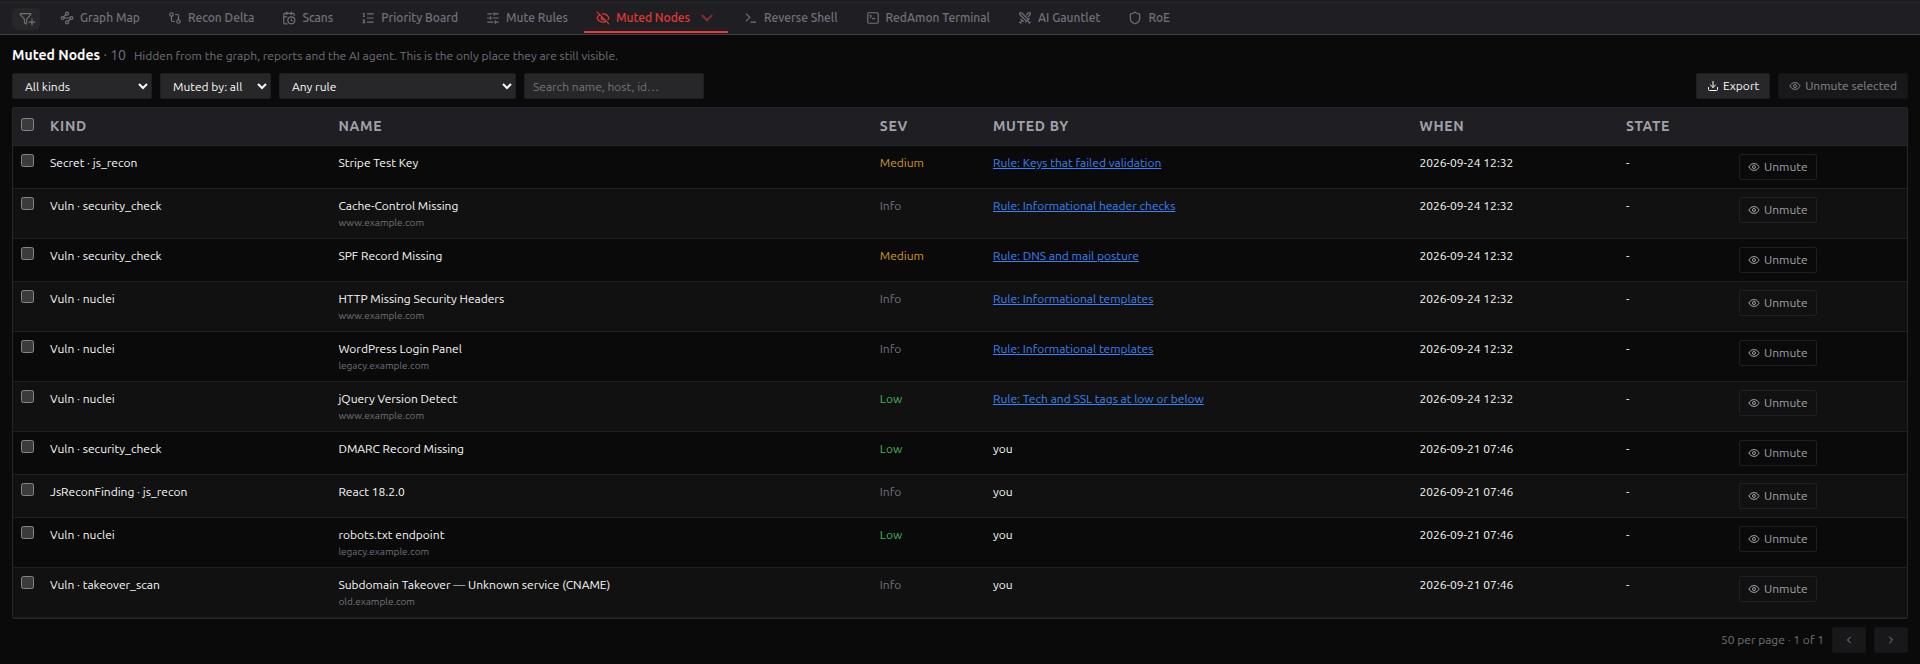The height and width of the screenshot is (664, 1920).
Task: Click the Unmute selected button
Action: (1842, 86)
